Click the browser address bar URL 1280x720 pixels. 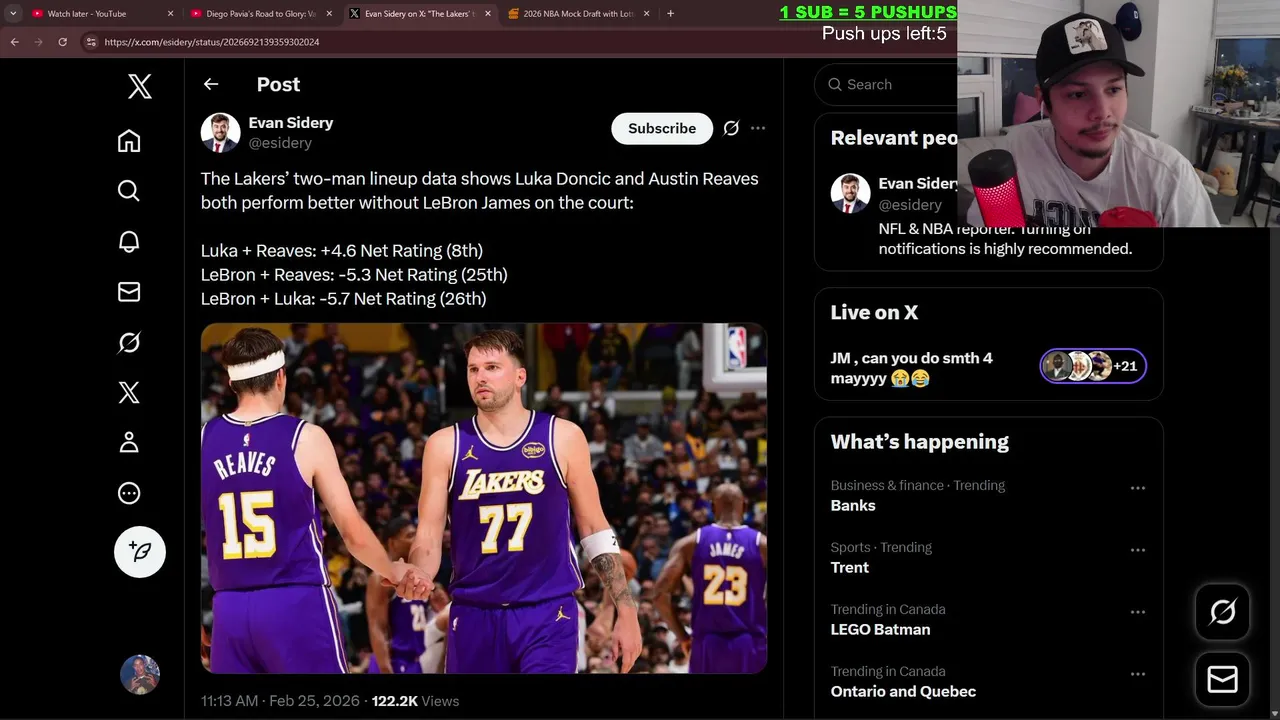[212, 42]
